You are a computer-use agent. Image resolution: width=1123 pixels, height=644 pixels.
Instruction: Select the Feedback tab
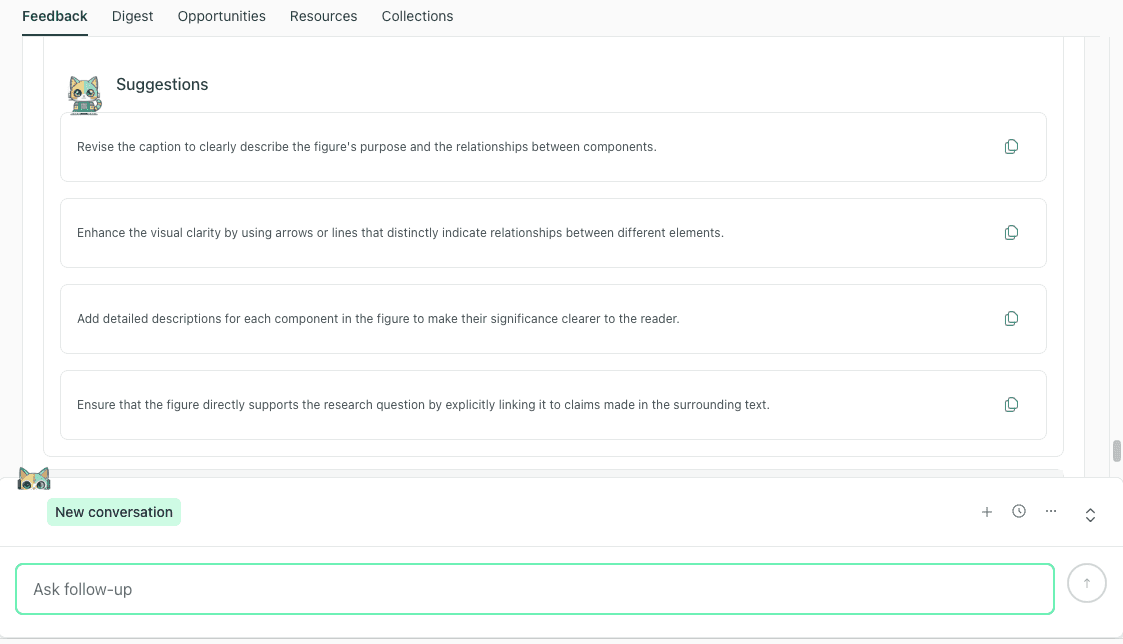(55, 16)
